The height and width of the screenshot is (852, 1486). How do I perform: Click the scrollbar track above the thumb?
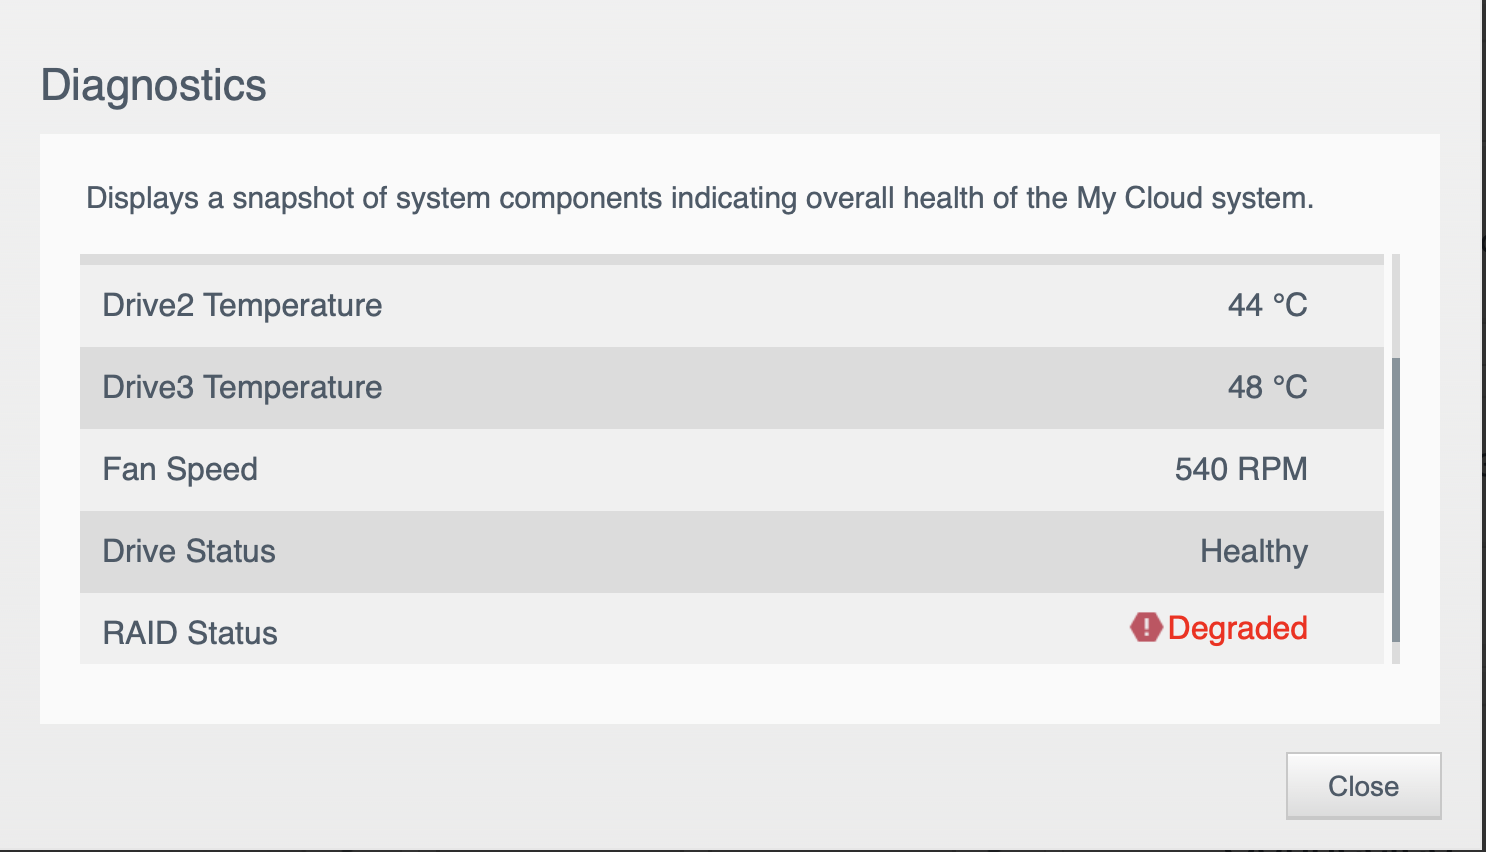click(x=1396, y=305)
